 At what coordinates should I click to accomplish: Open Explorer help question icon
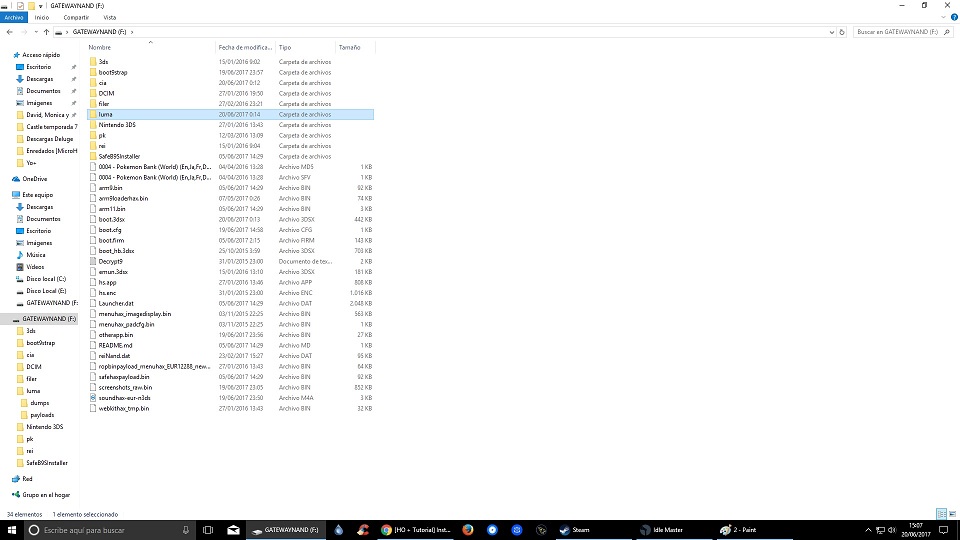pos(954,18)
